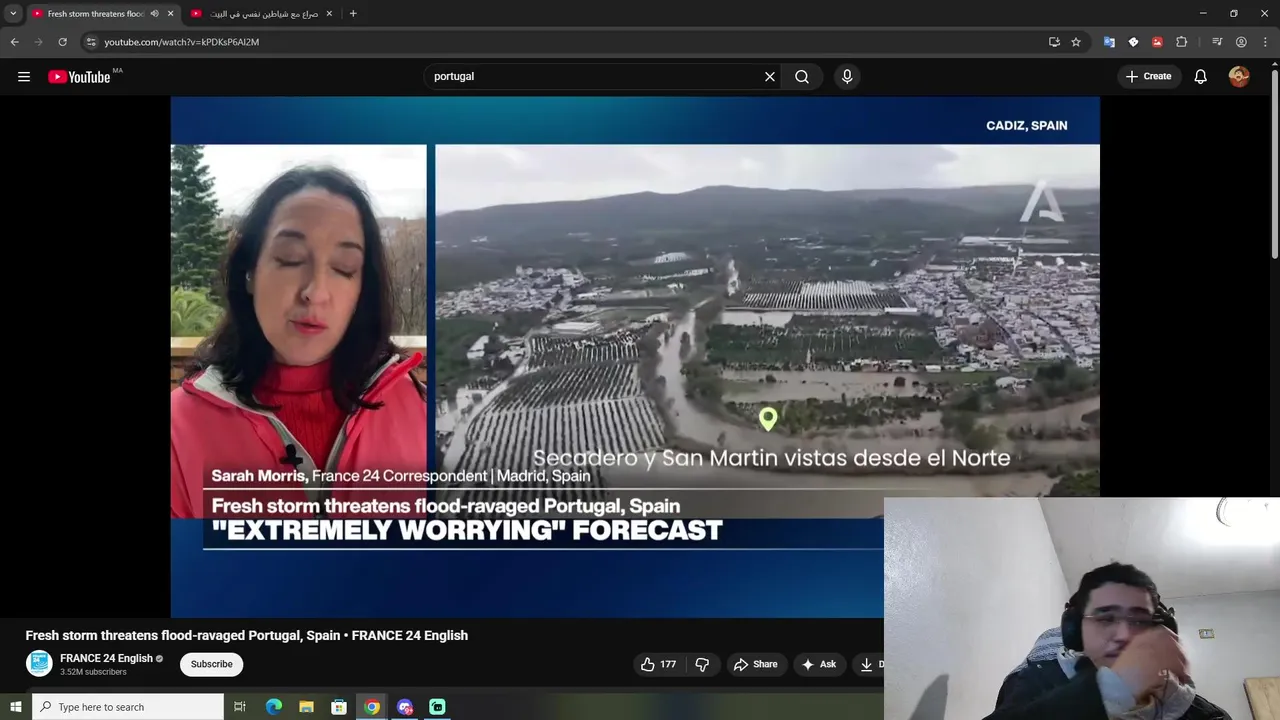Expand the tab search dropdown arrow
The image size is (1280, 720).
[13, 14]
